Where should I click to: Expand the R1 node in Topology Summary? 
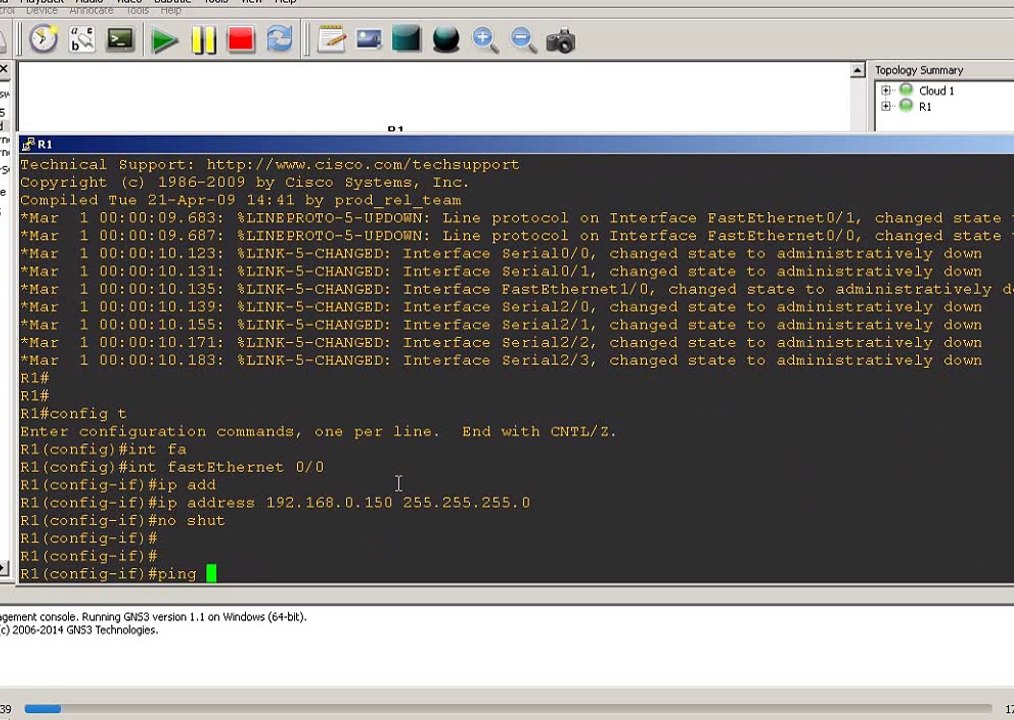[886, 106]
